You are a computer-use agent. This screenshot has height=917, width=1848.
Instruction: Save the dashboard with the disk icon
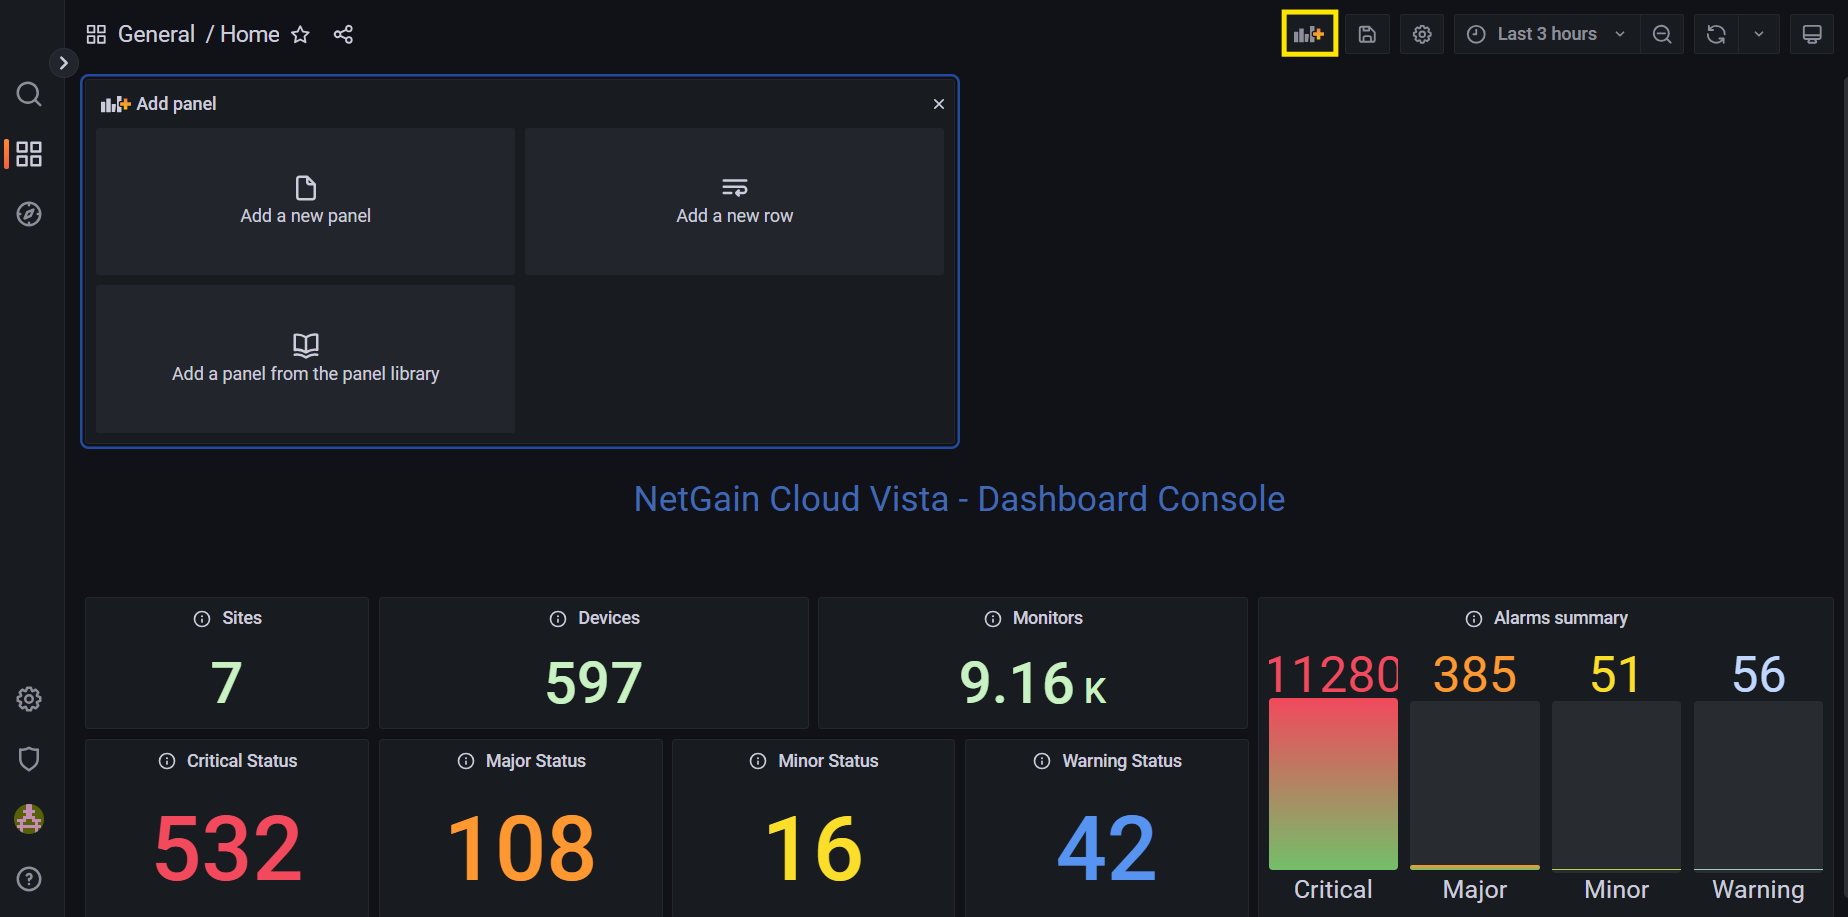click(x=1367, y=34)
